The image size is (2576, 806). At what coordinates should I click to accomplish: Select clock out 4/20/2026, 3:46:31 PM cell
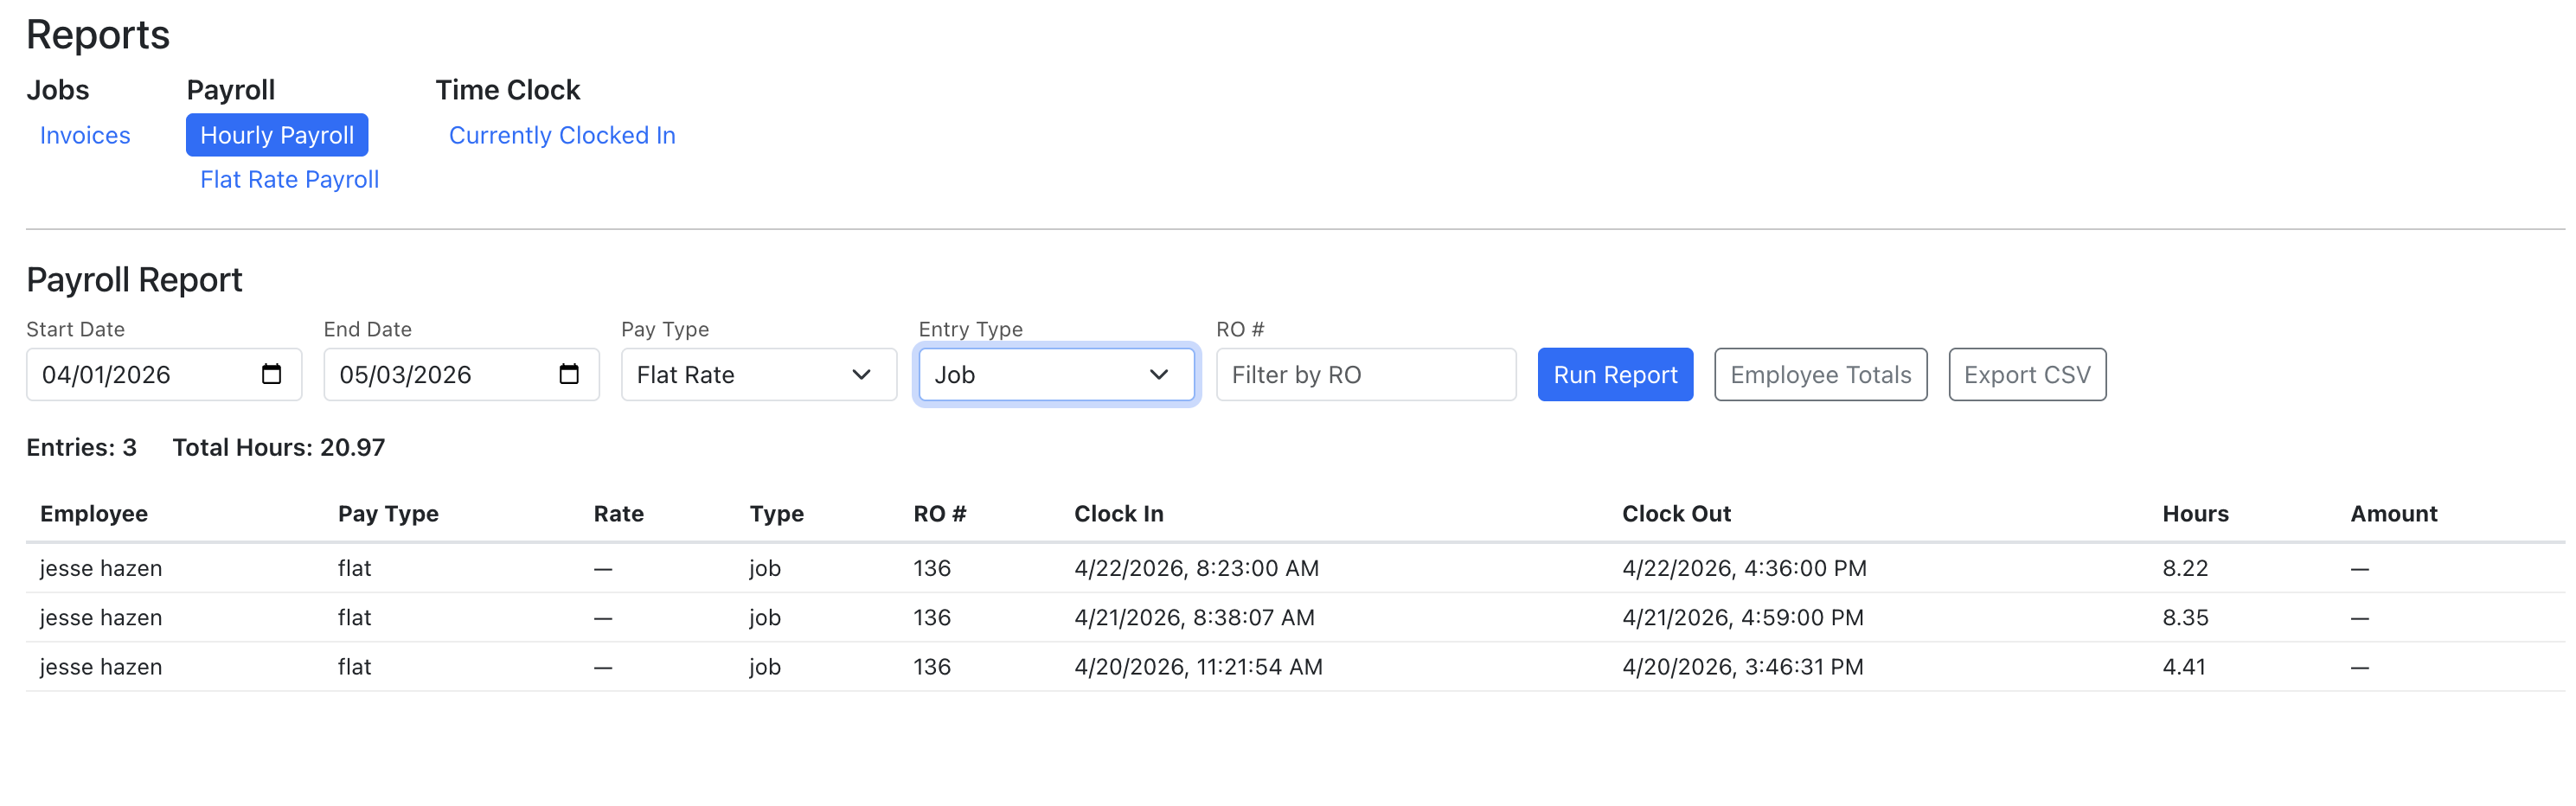[1743, 666]
